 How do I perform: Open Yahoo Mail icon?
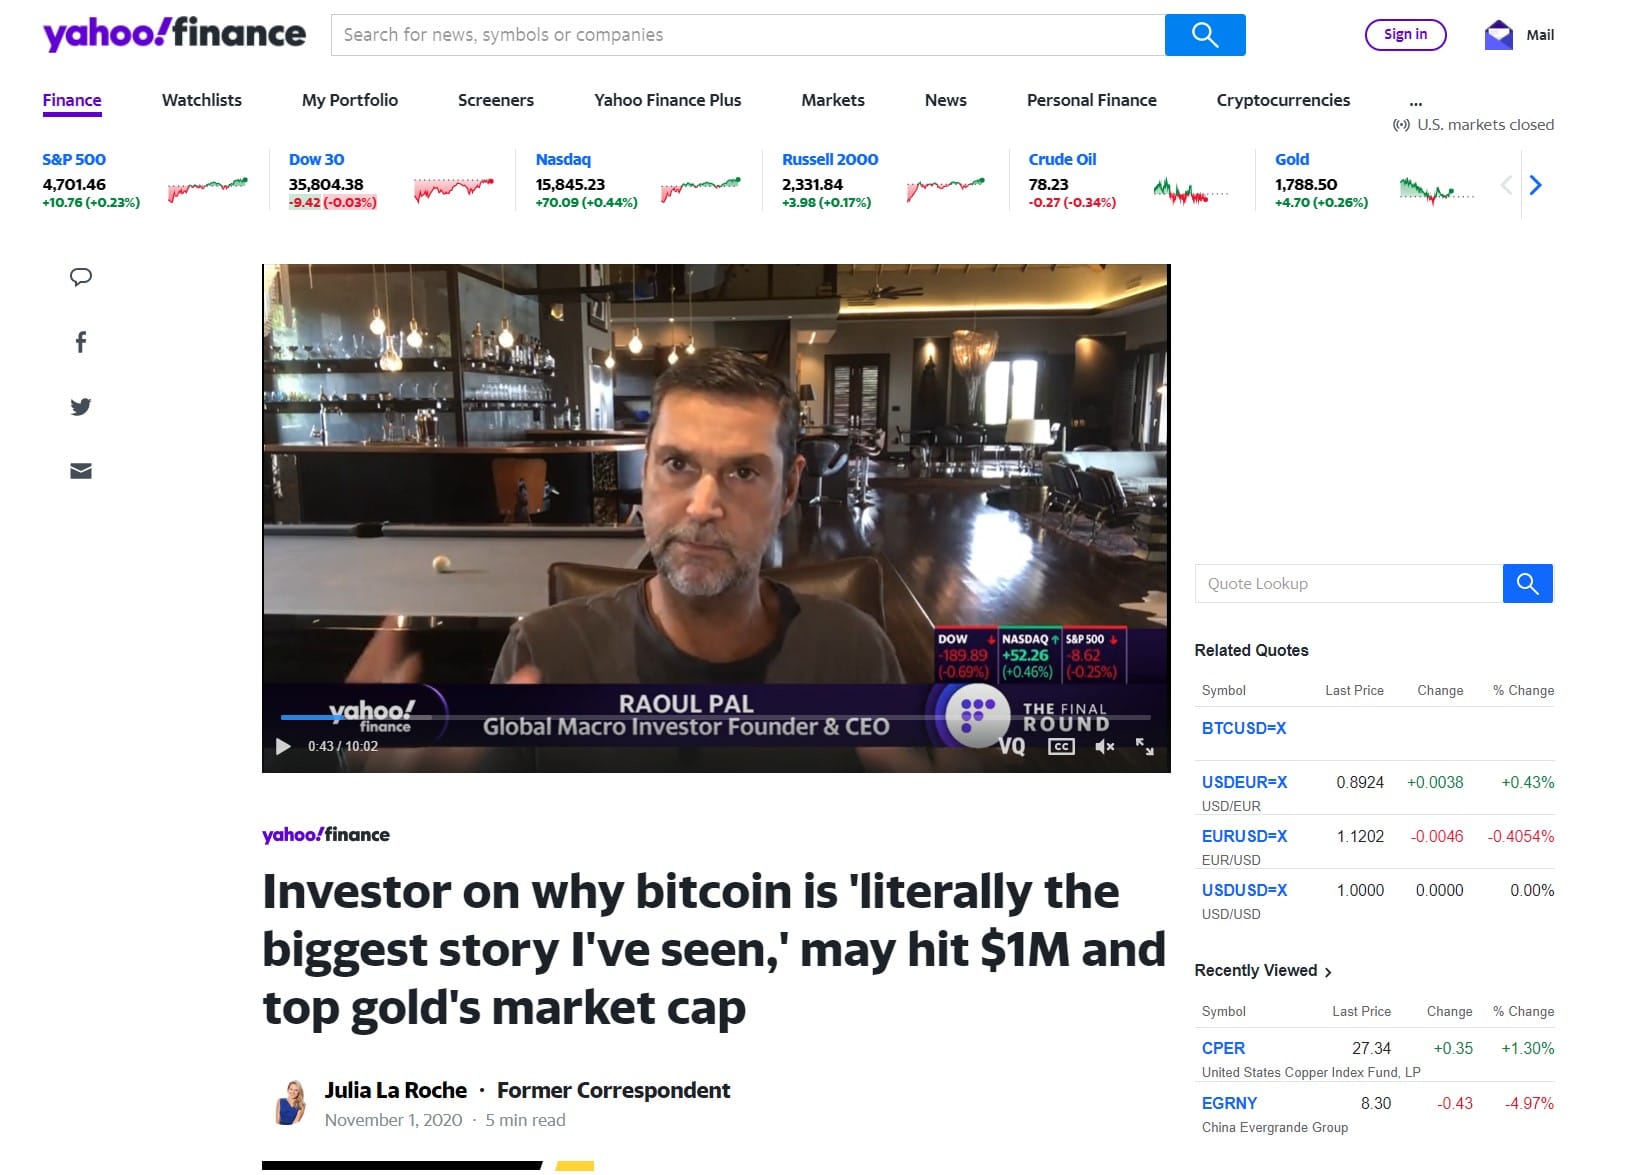pyautogui.click(x=1498, y=35)
